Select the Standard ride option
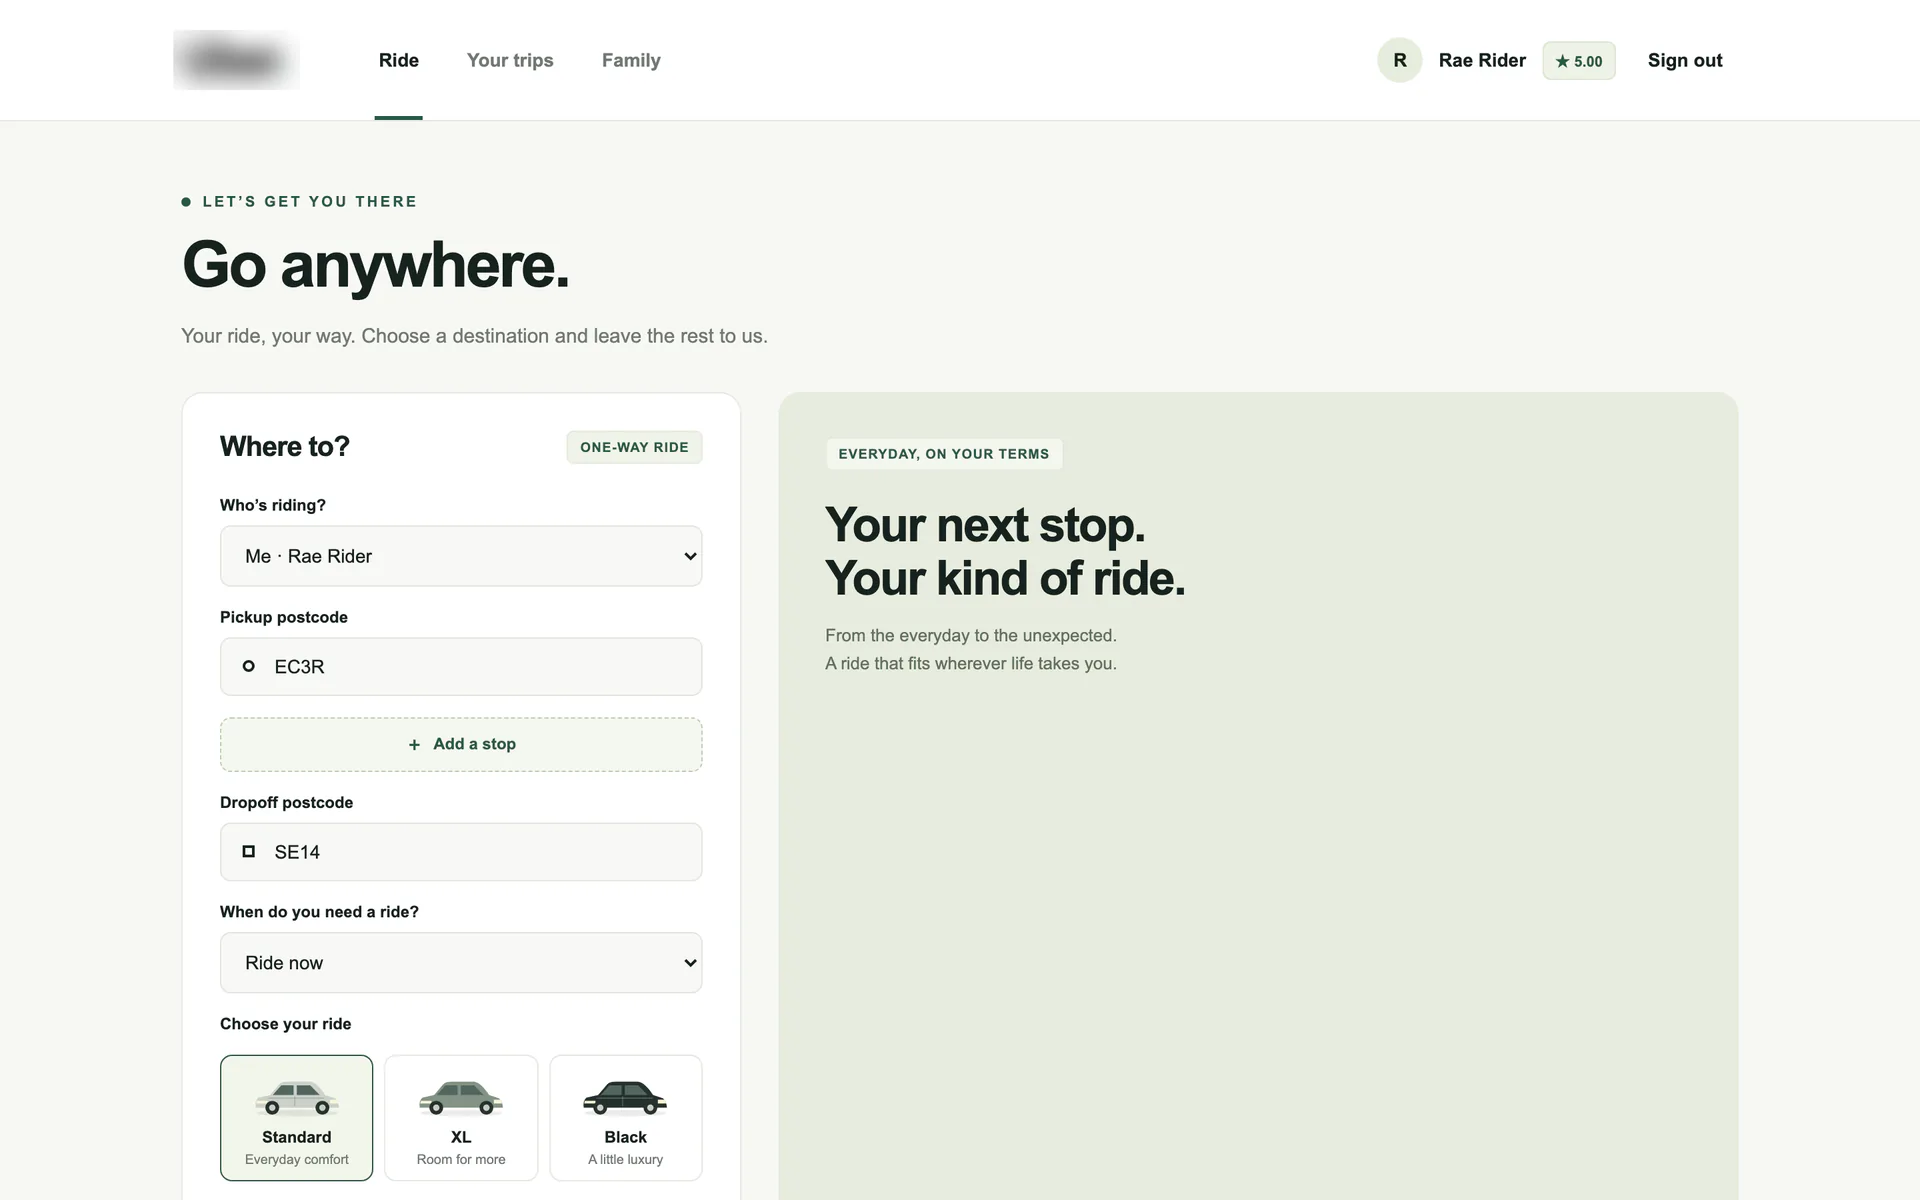This screenshot has width=1920, height=1200. tap(297, 1118)
